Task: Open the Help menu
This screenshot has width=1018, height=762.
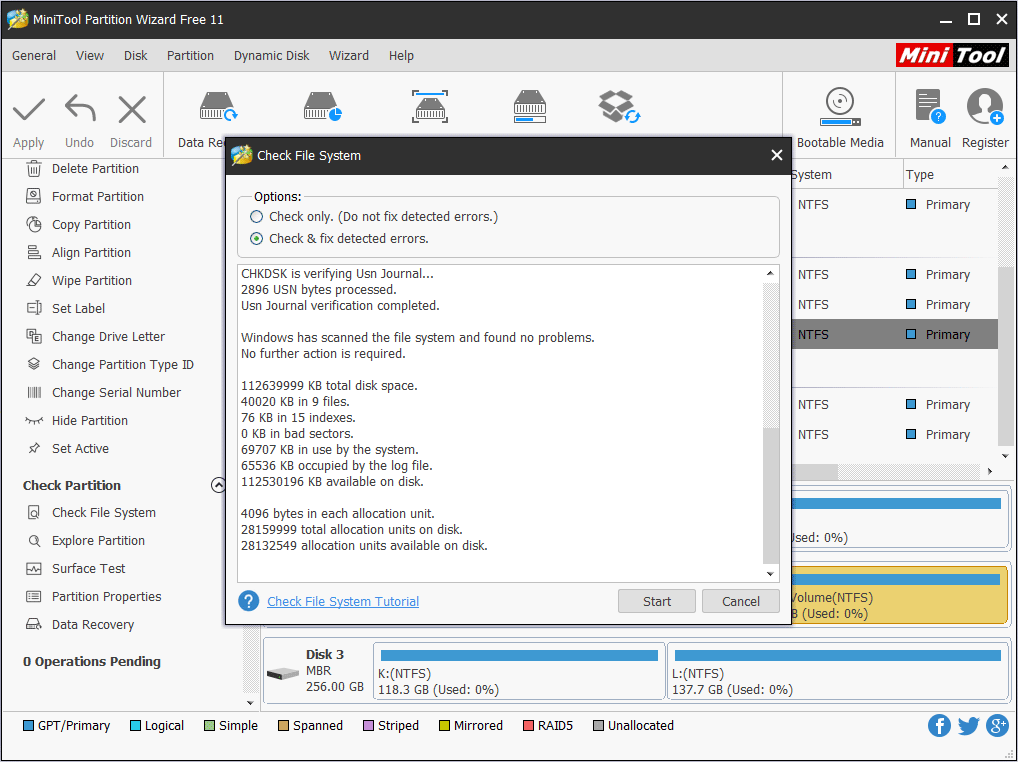Action: pos(401,56)
